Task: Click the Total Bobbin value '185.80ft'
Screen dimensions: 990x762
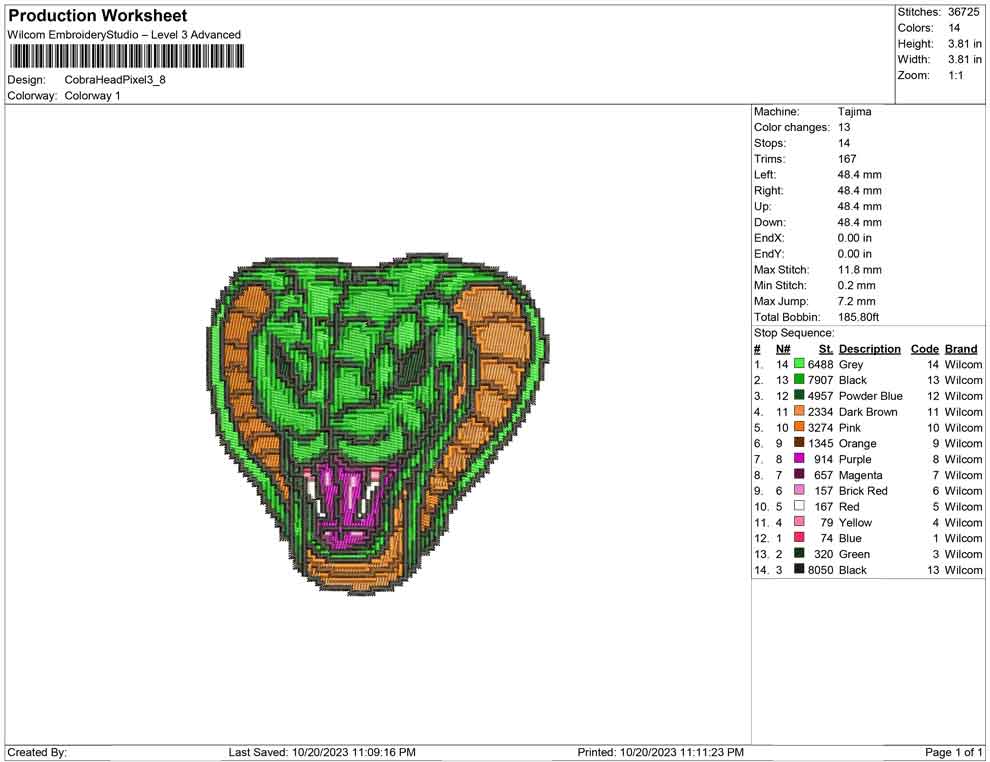Action: click(858, 317)
